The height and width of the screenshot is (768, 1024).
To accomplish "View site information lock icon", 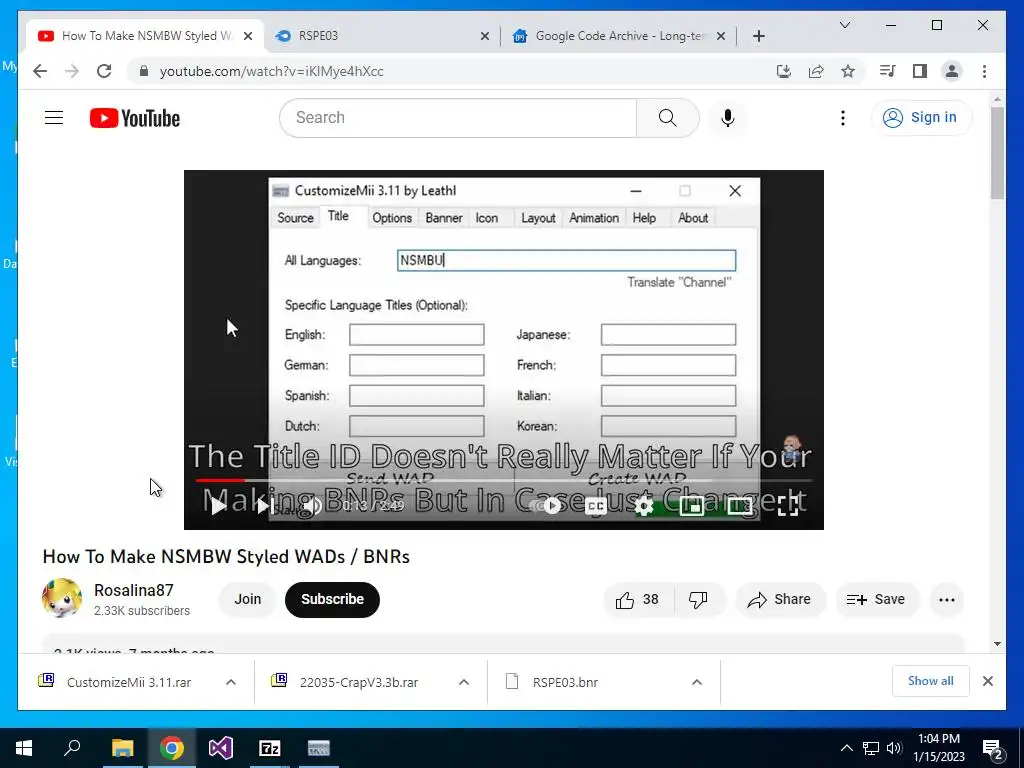I will coord(144,71).
